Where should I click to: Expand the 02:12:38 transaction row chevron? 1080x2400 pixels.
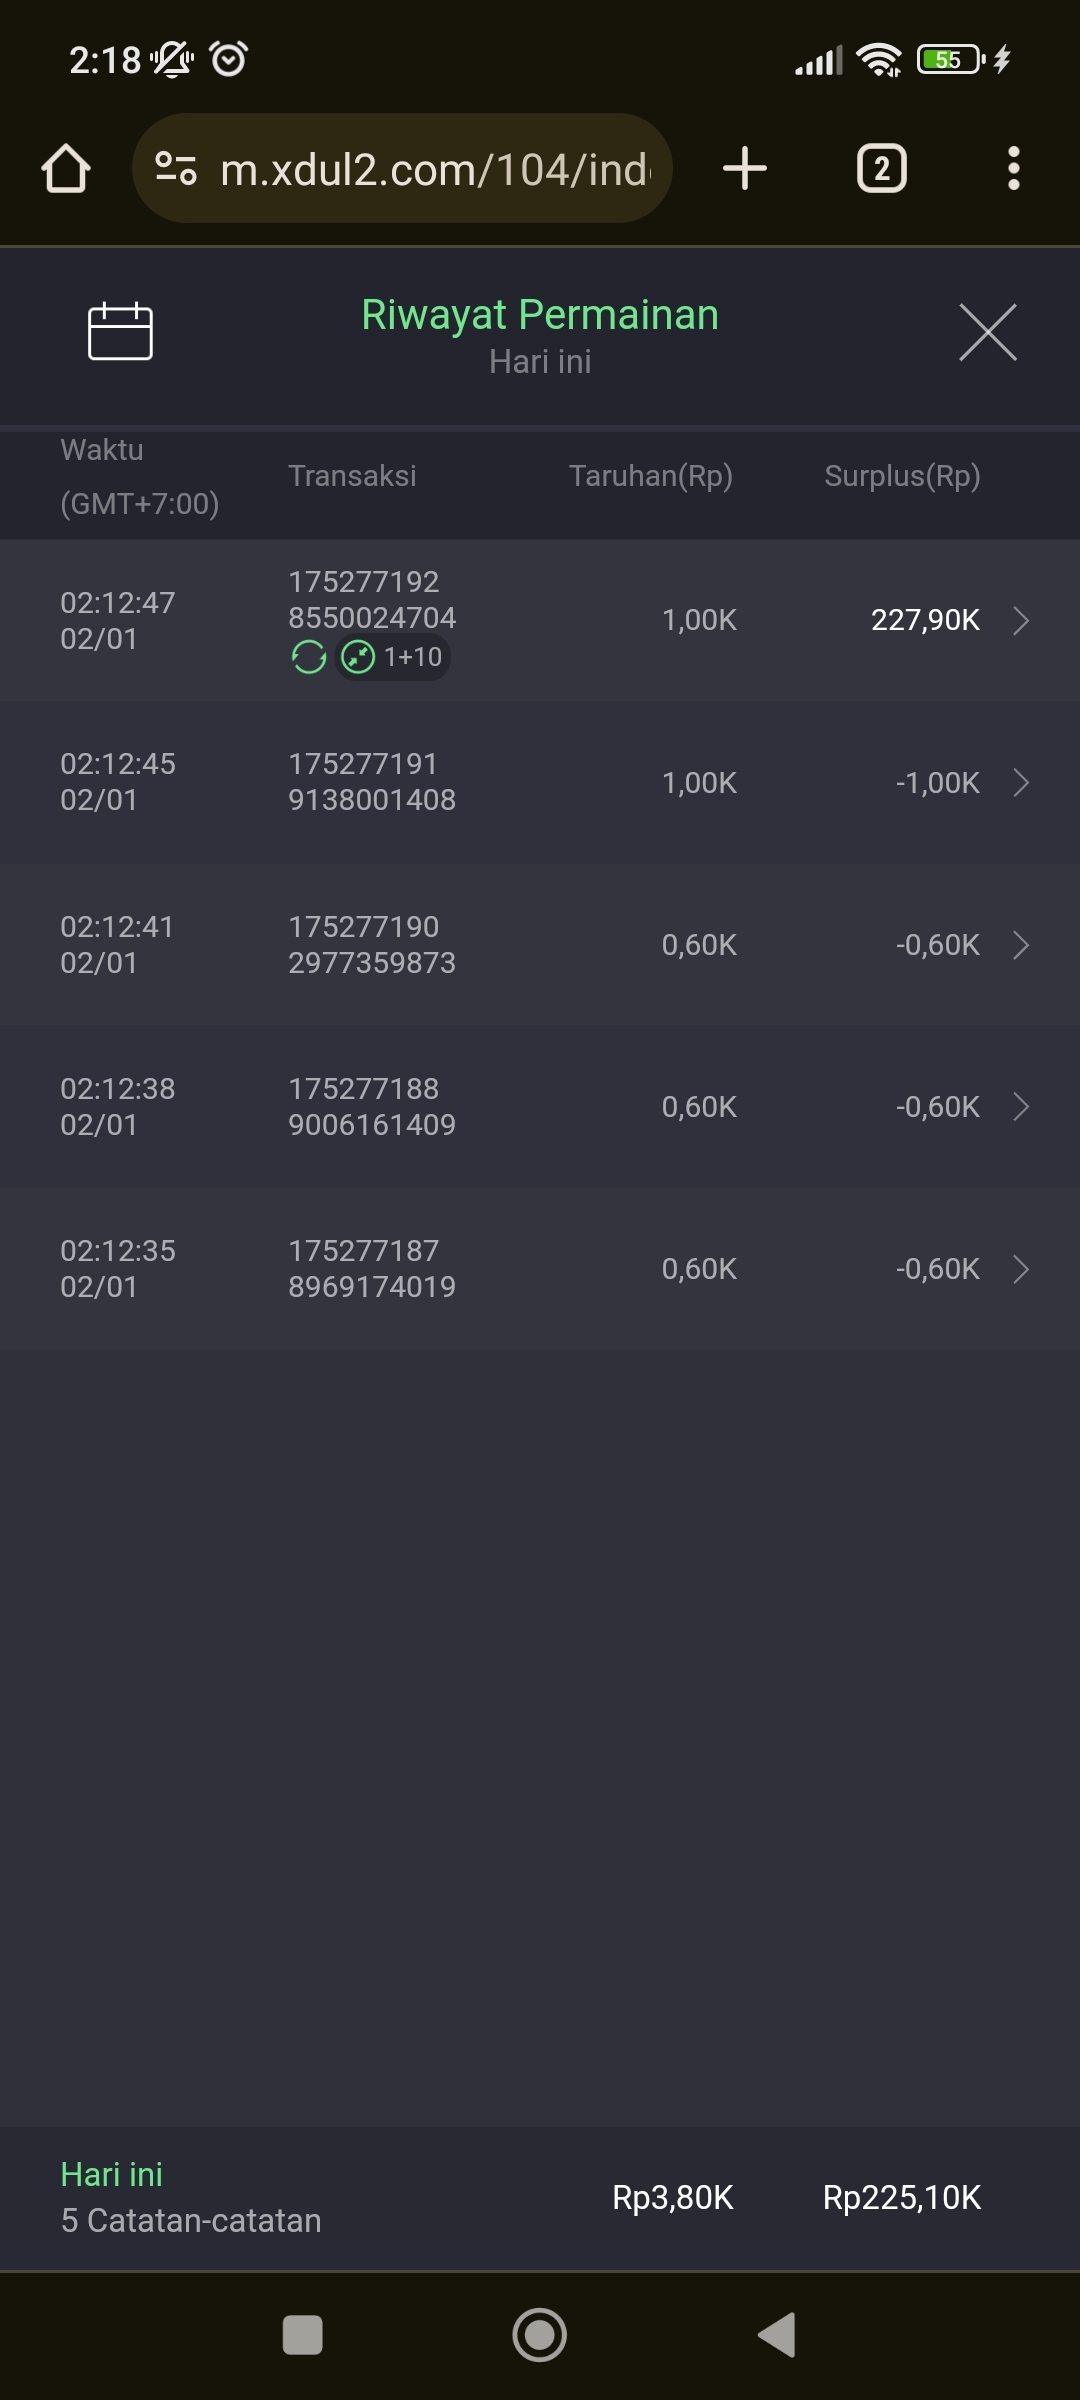coord(1020,1106)
